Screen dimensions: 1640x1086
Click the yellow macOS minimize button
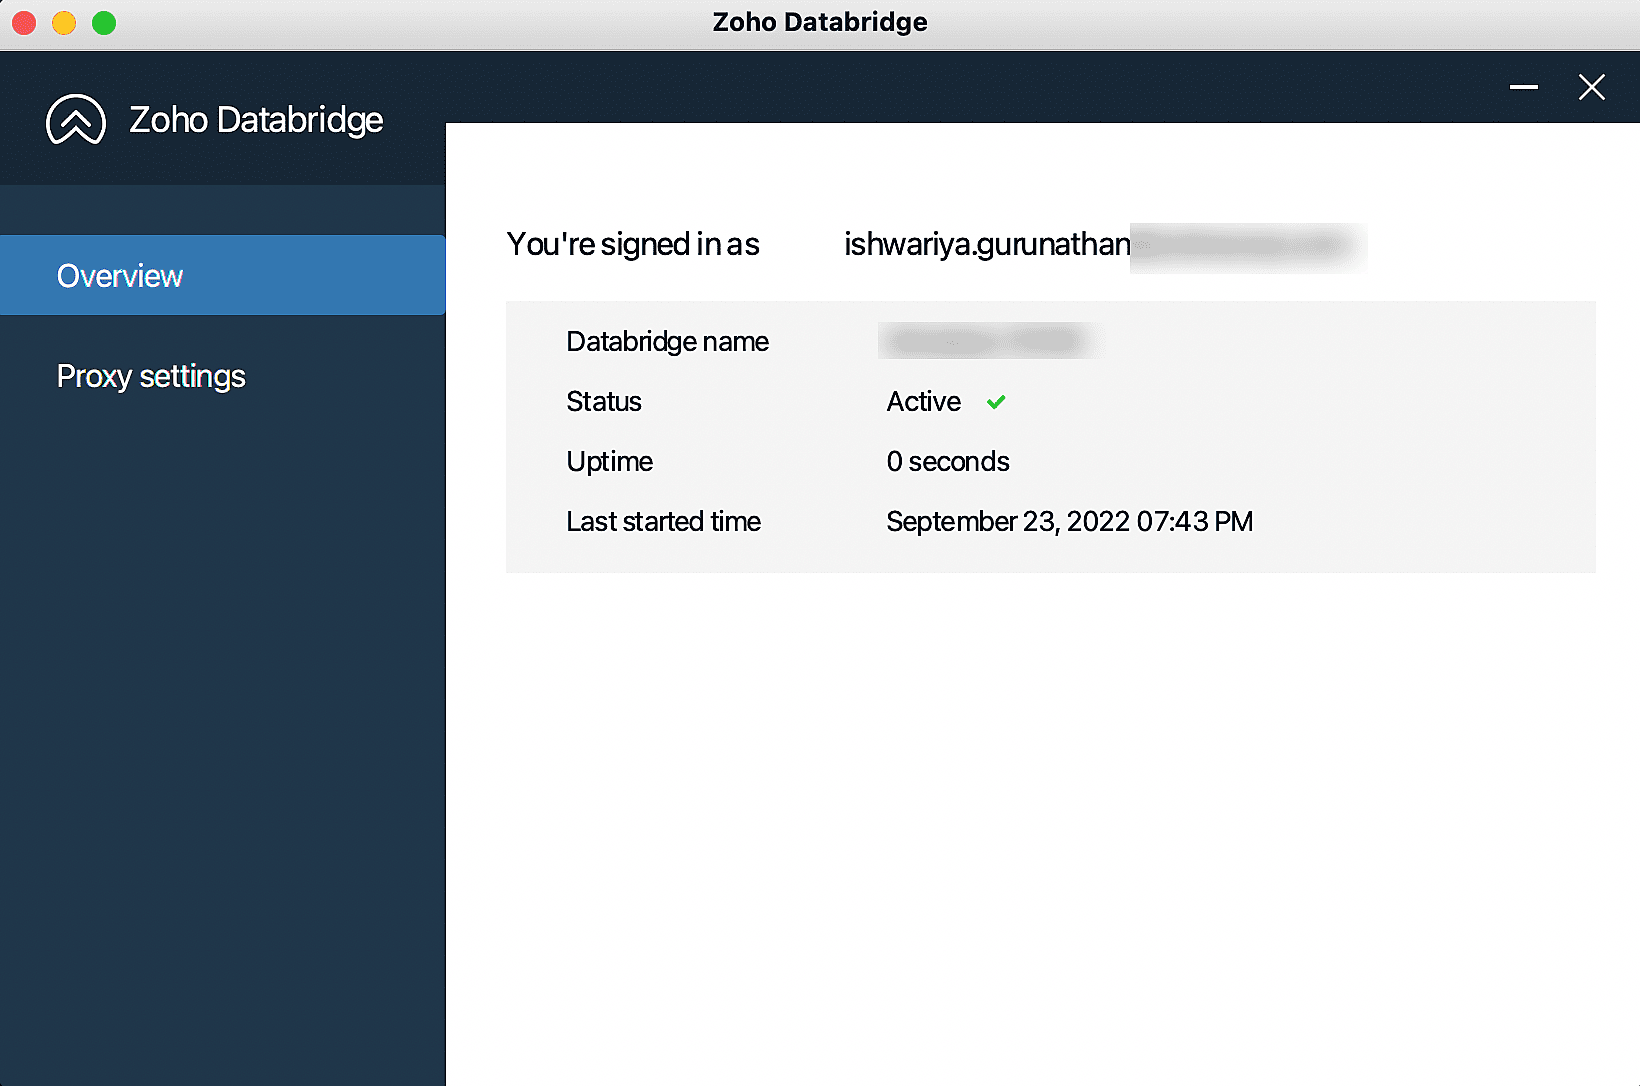(x=64, y=22)
